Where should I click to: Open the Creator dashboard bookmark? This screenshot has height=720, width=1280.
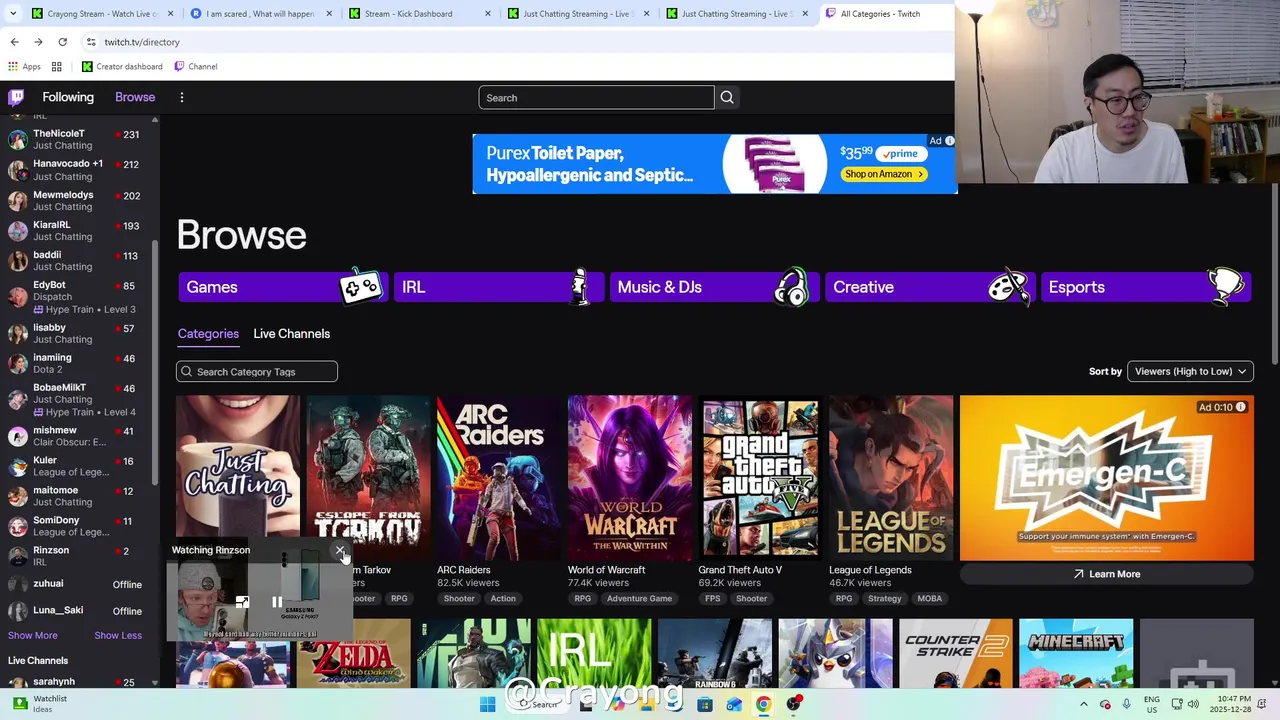point(122,66)
